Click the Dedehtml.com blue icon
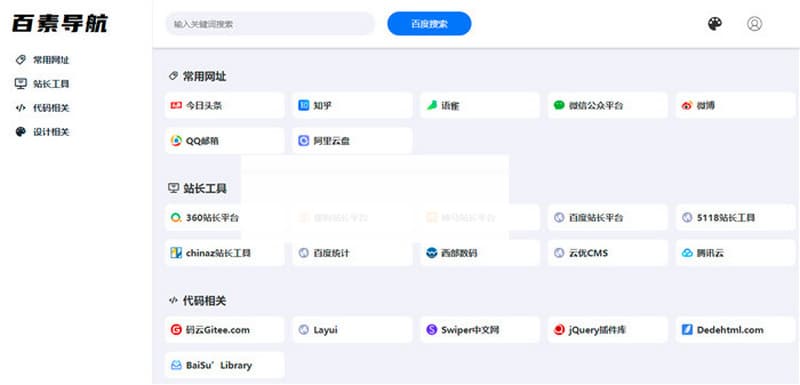The image size is (800, 385). tap(687, 330)
